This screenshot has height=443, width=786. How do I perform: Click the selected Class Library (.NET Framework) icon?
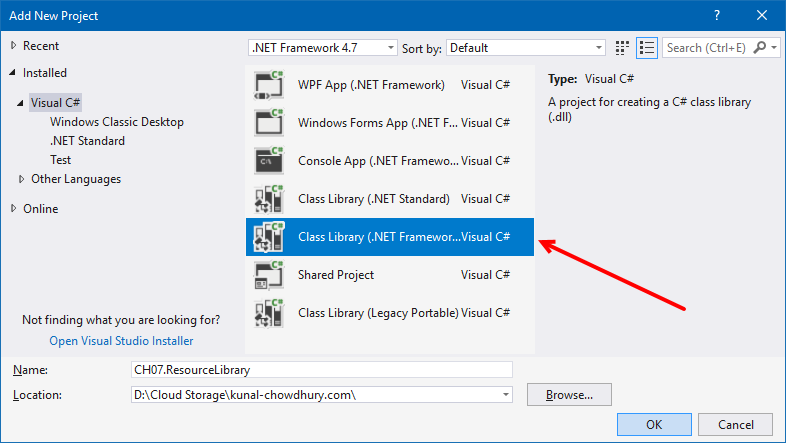(x=269, y=237)
